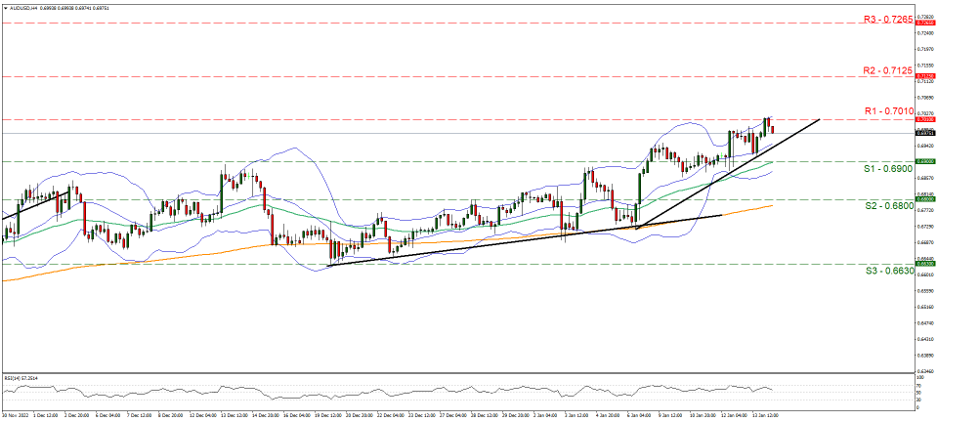Image resolution: width=956 pixels, height=423 pixels.
Task: Click the chart symbol dropdown arrow beside AUDUSD,H4
Action: pyautogui.click(x=5, y=6)
